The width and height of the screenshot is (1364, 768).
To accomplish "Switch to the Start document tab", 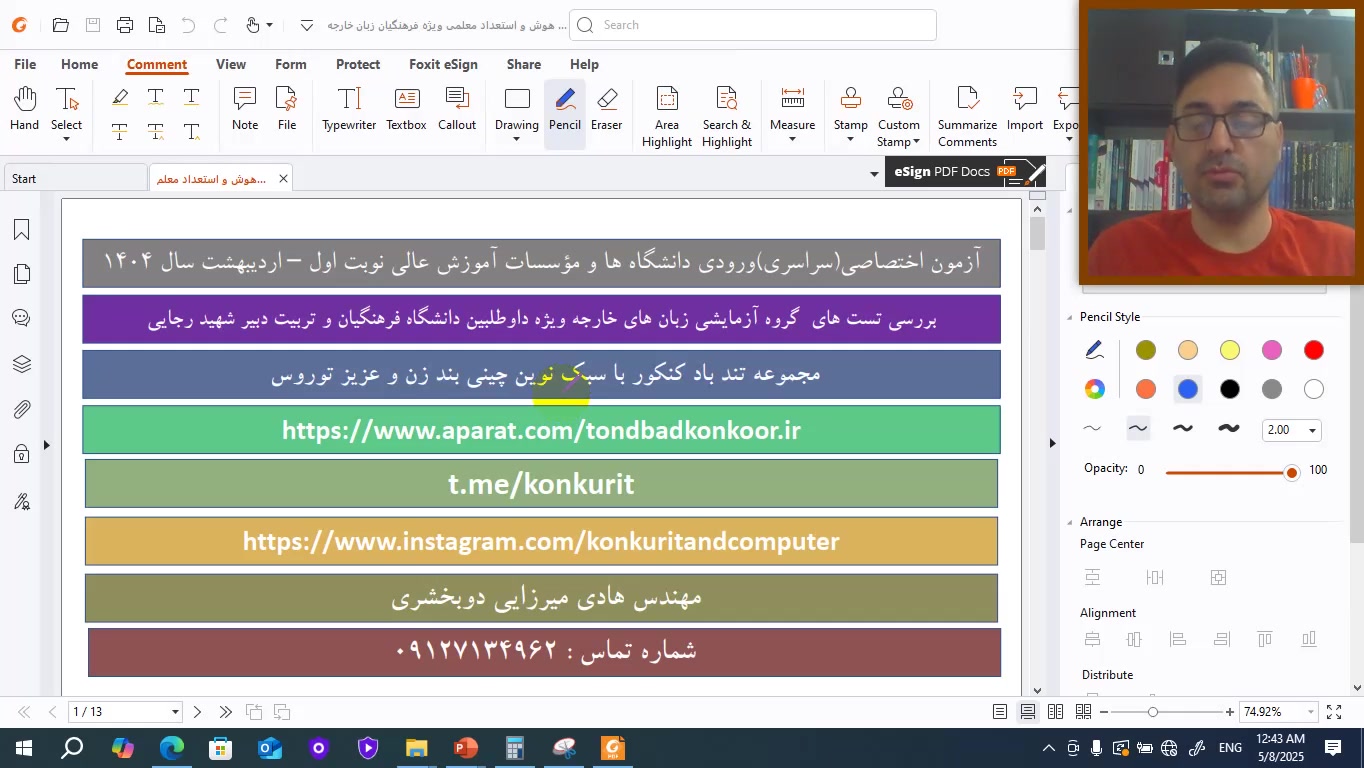I will [x=74, y=179].
